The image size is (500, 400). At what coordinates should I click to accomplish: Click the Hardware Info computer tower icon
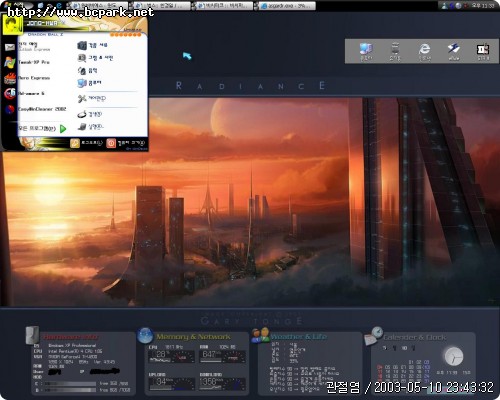(x=32, y=335)
